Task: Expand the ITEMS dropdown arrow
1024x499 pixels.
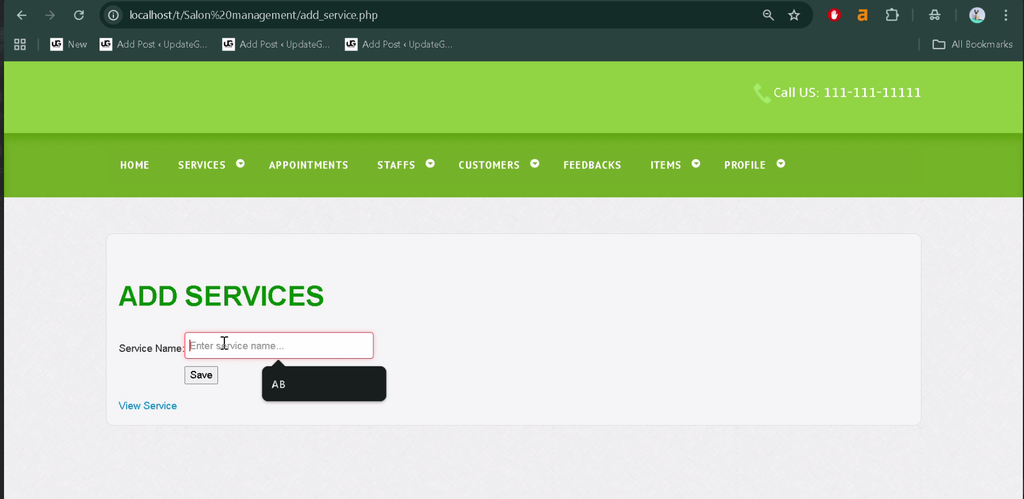Action: tap(696, 164)
